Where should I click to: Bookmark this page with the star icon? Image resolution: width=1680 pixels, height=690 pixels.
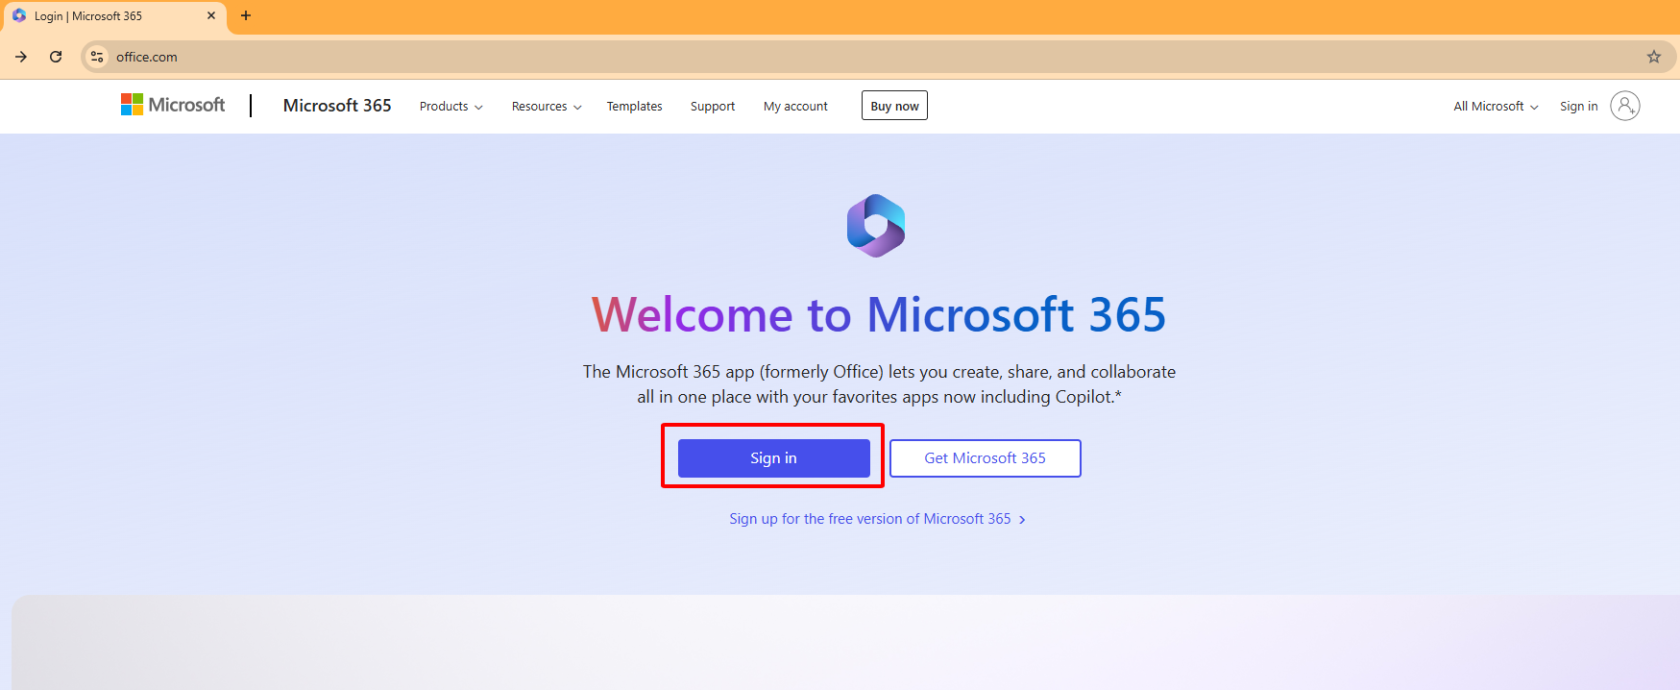point(1654,57)
